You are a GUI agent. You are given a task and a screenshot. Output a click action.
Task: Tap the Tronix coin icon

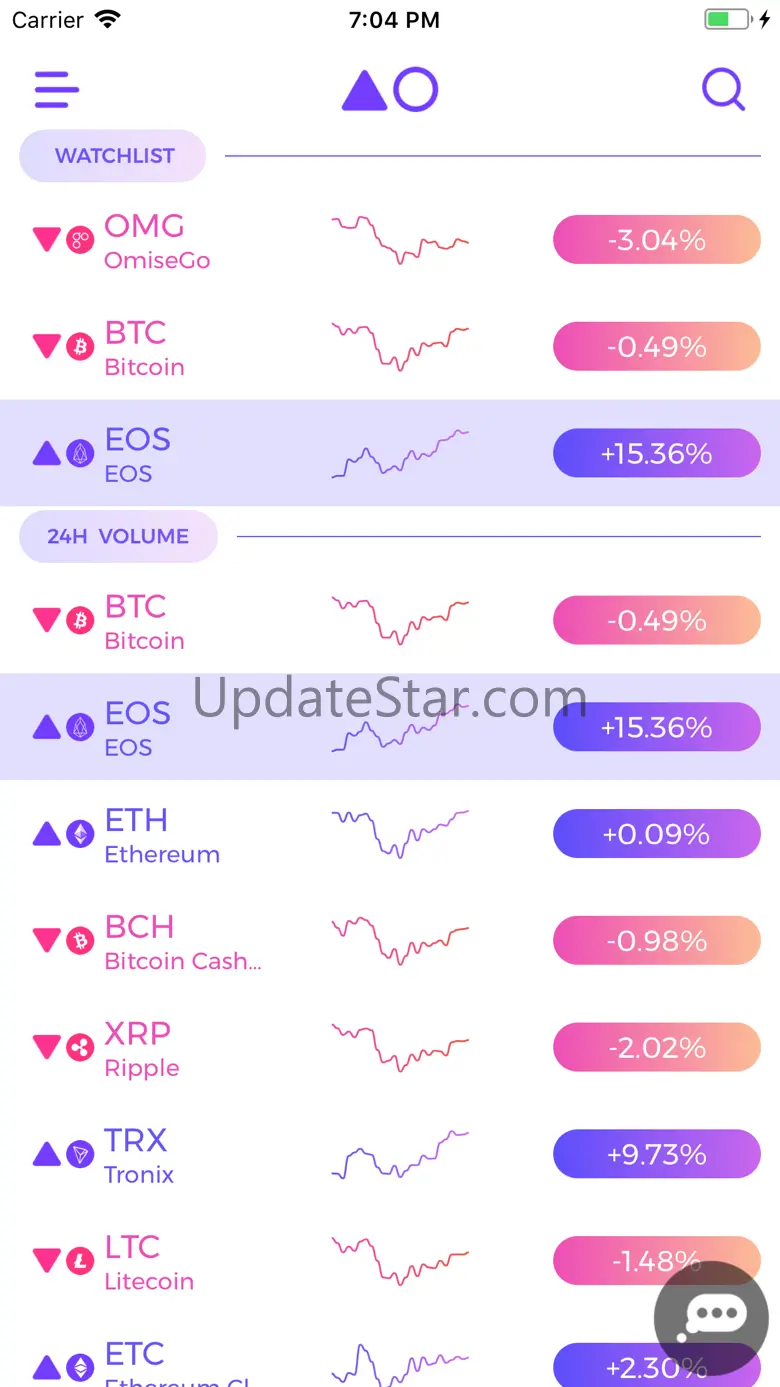pyautogui.click(x=80, y=1155)
